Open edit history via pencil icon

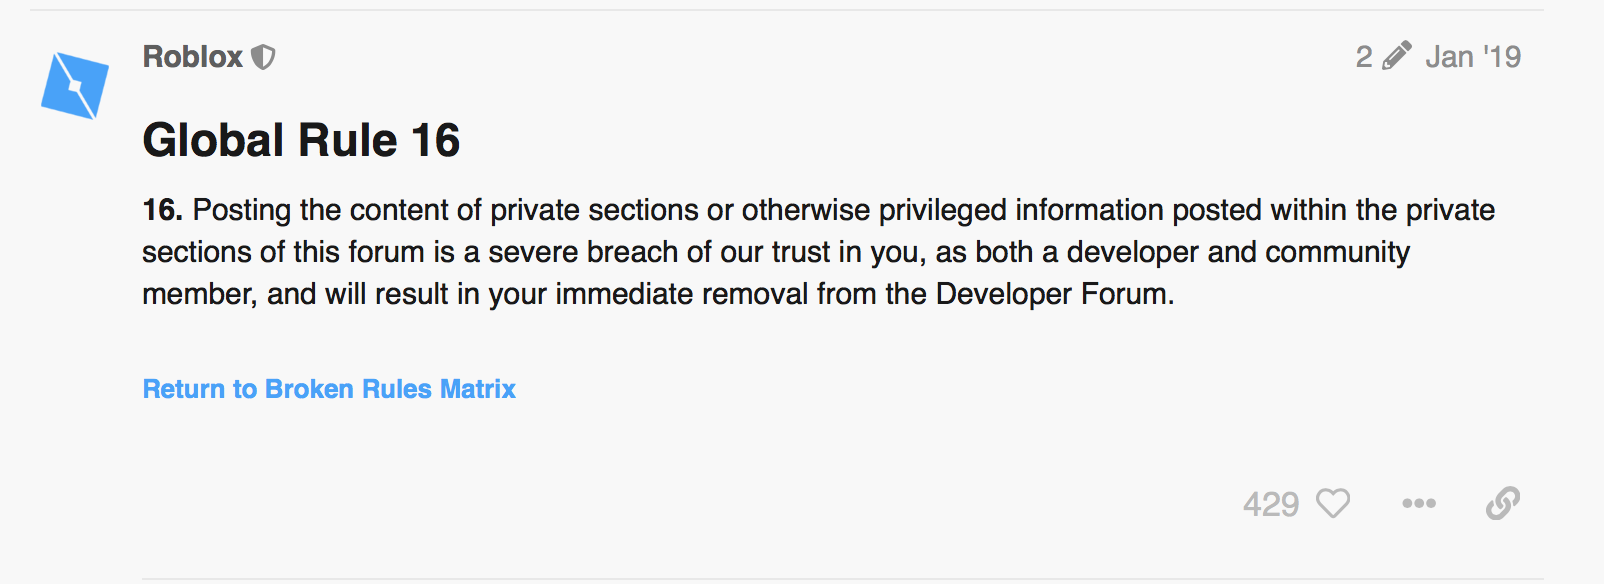coord(1396,56)
